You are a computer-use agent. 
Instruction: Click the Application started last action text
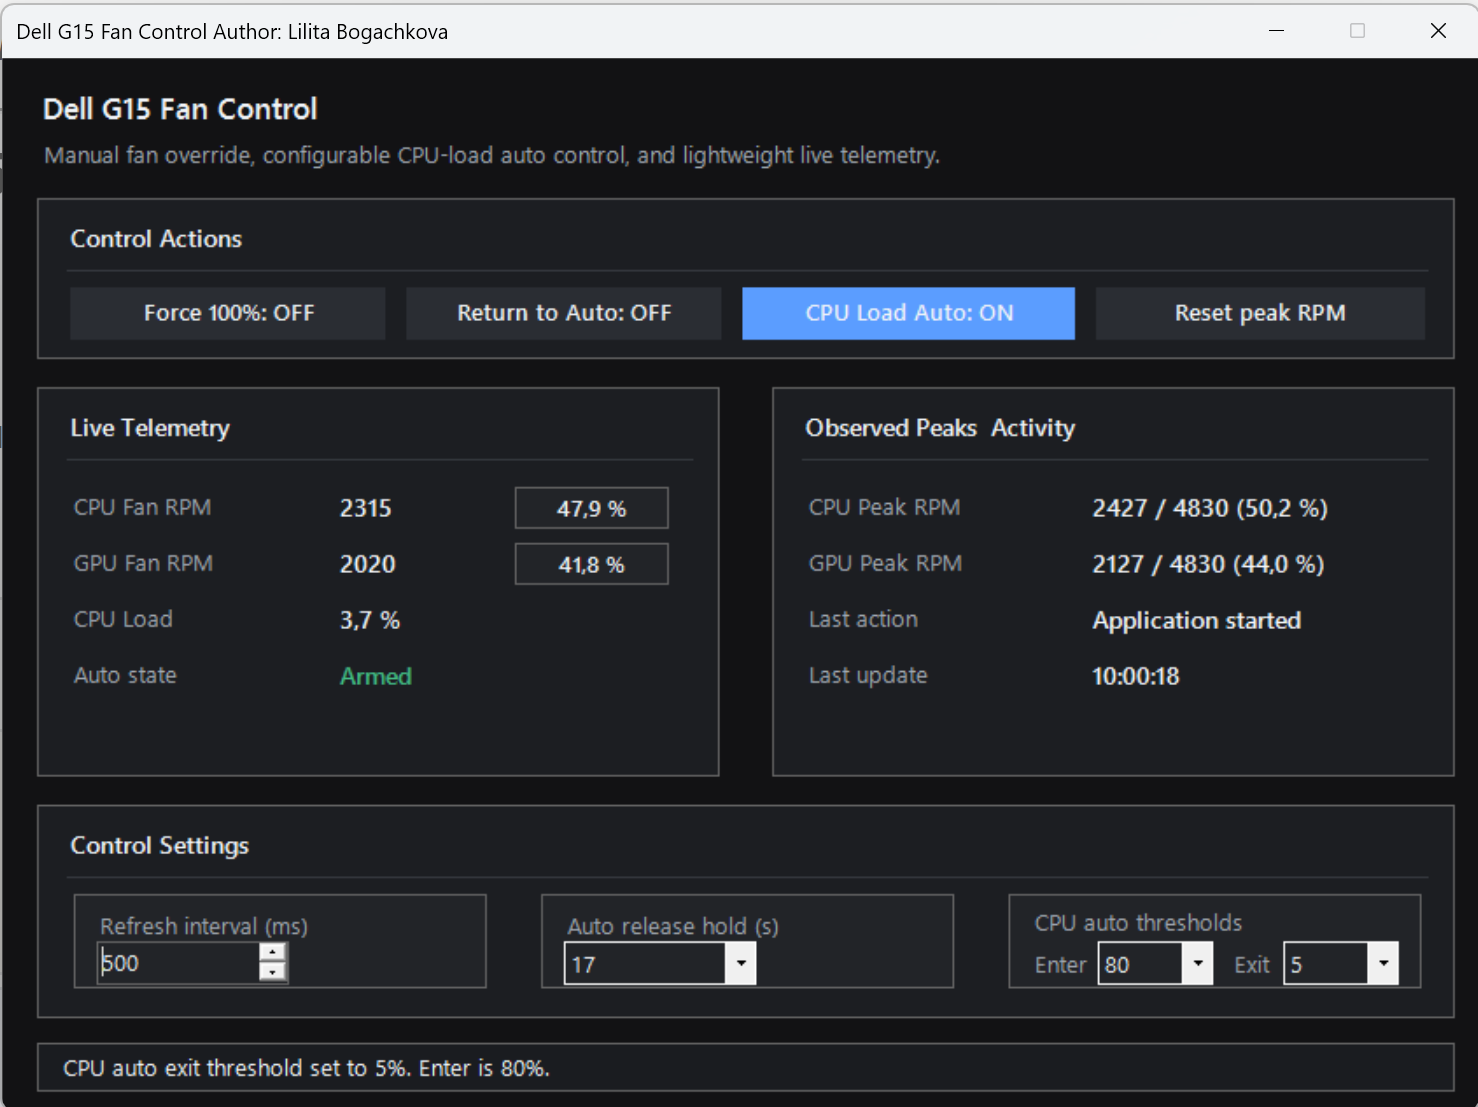(x=1197, y=620)
